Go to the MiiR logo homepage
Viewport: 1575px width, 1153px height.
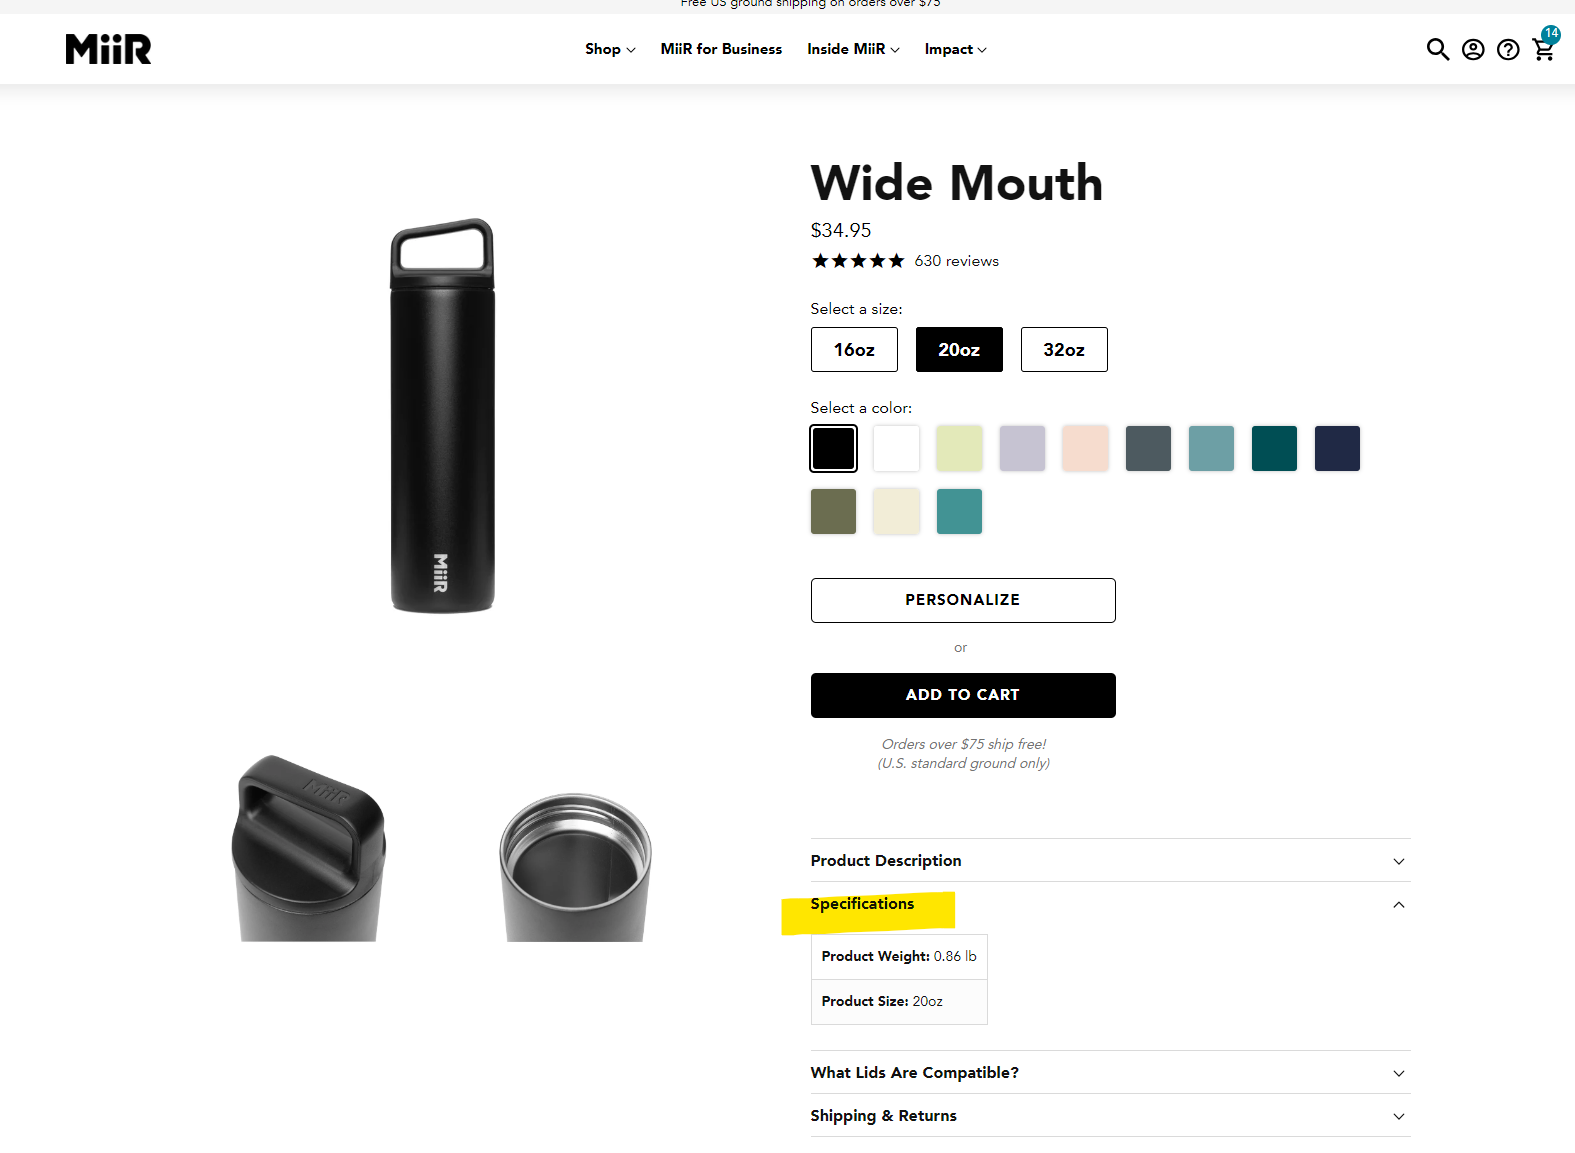(x=108, y=49)
